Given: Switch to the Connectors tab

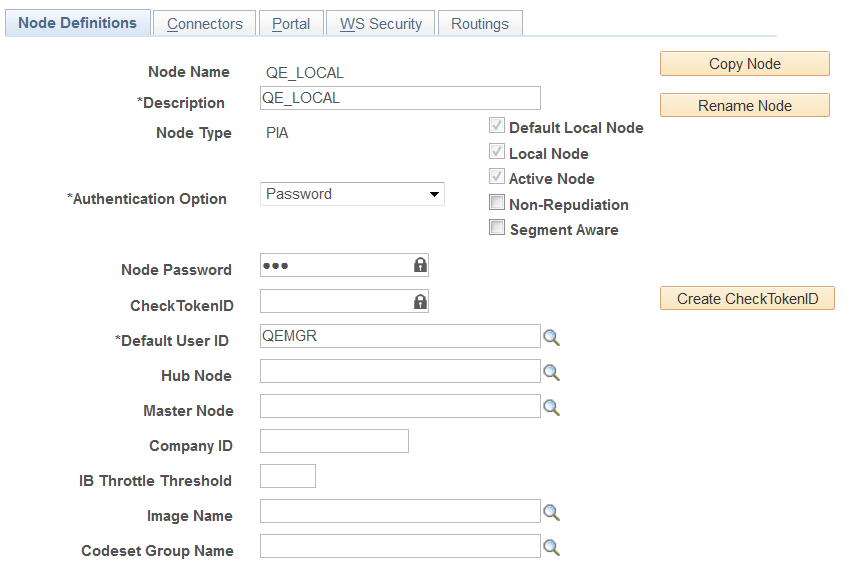Looking at the screenshot, I should point(204,24).
